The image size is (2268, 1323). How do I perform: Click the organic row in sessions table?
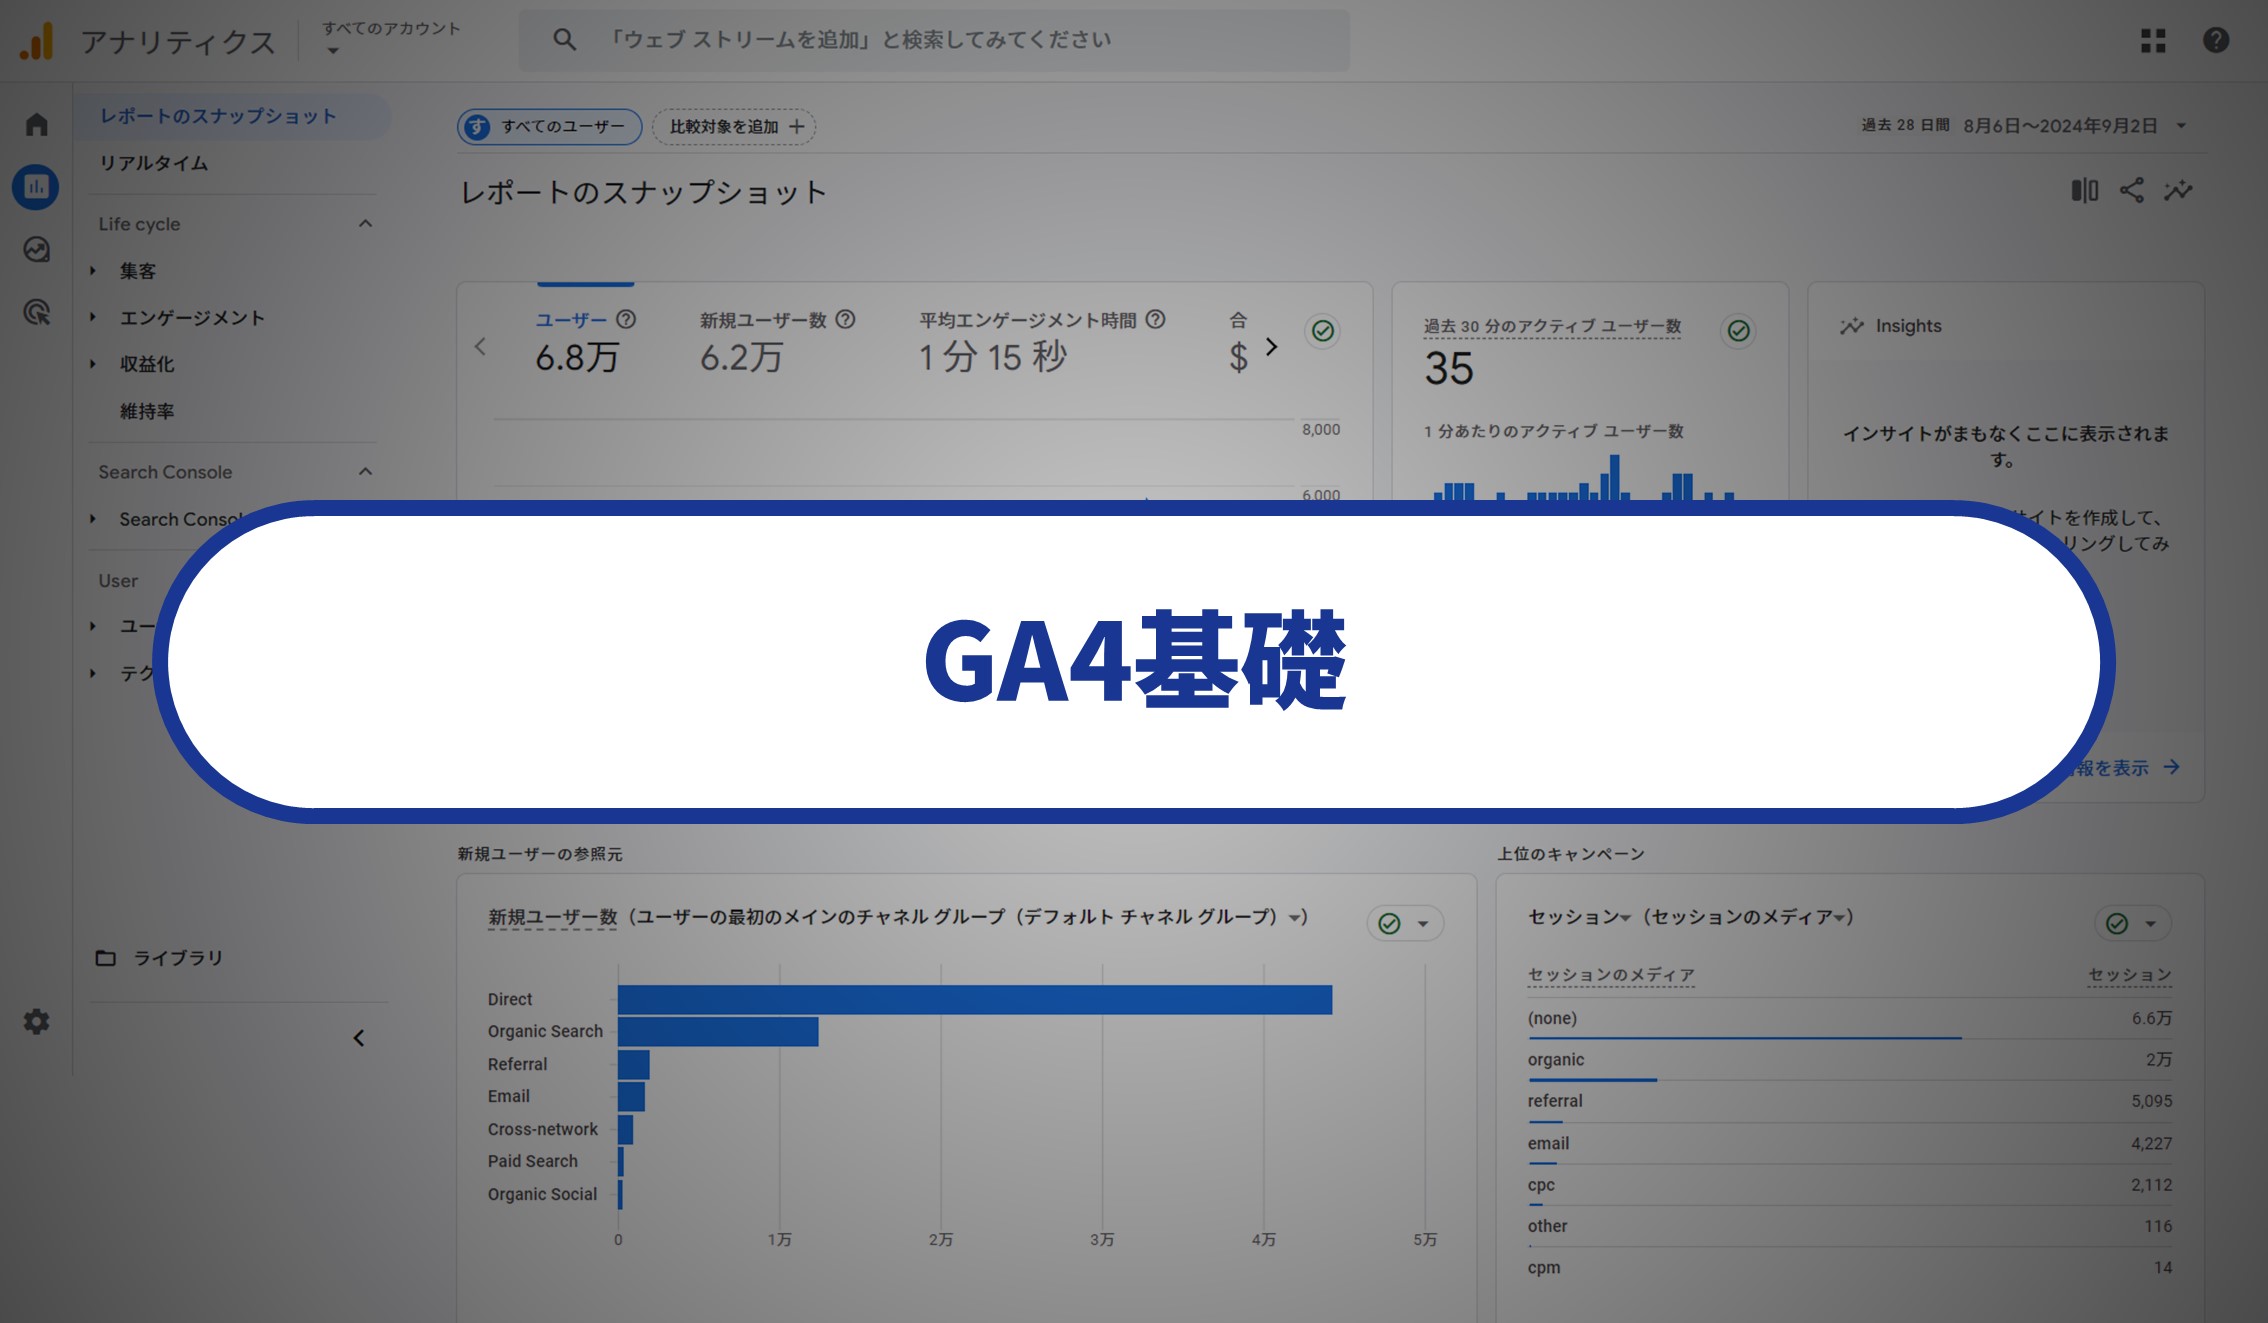(1850, 1060)
